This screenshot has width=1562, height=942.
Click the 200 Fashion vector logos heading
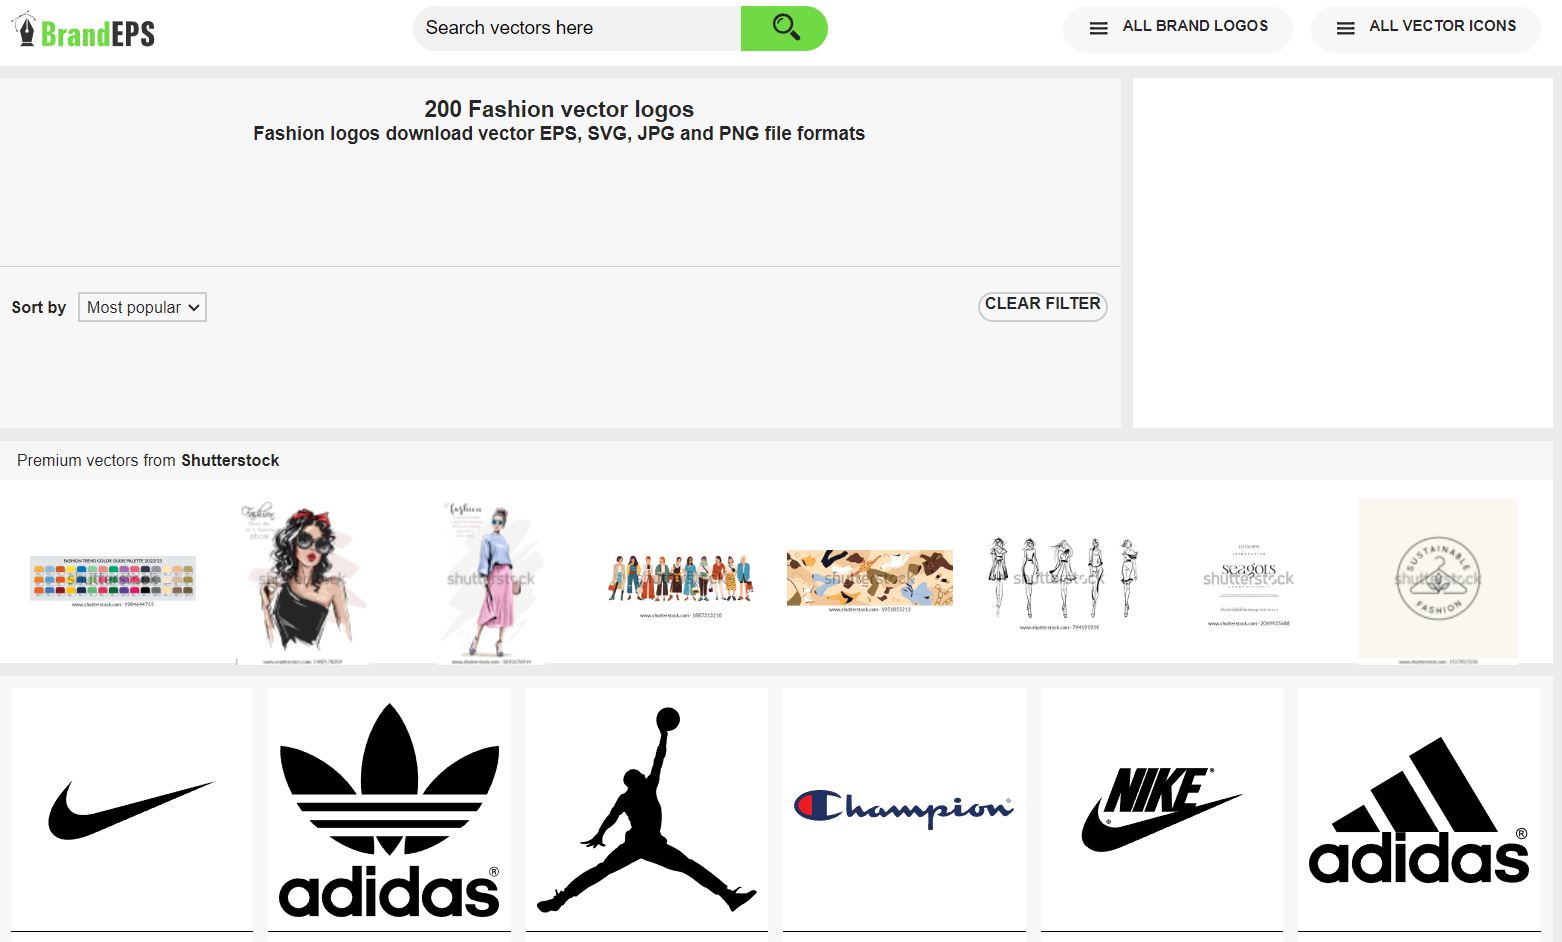click(x=559, y=109)
